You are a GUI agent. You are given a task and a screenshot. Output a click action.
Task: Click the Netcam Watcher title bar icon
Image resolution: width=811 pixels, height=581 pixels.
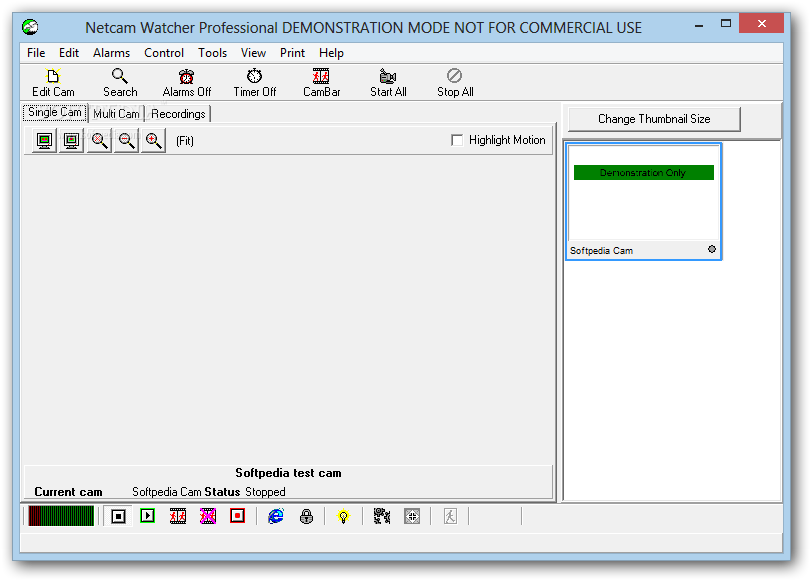tap(30, 27)
